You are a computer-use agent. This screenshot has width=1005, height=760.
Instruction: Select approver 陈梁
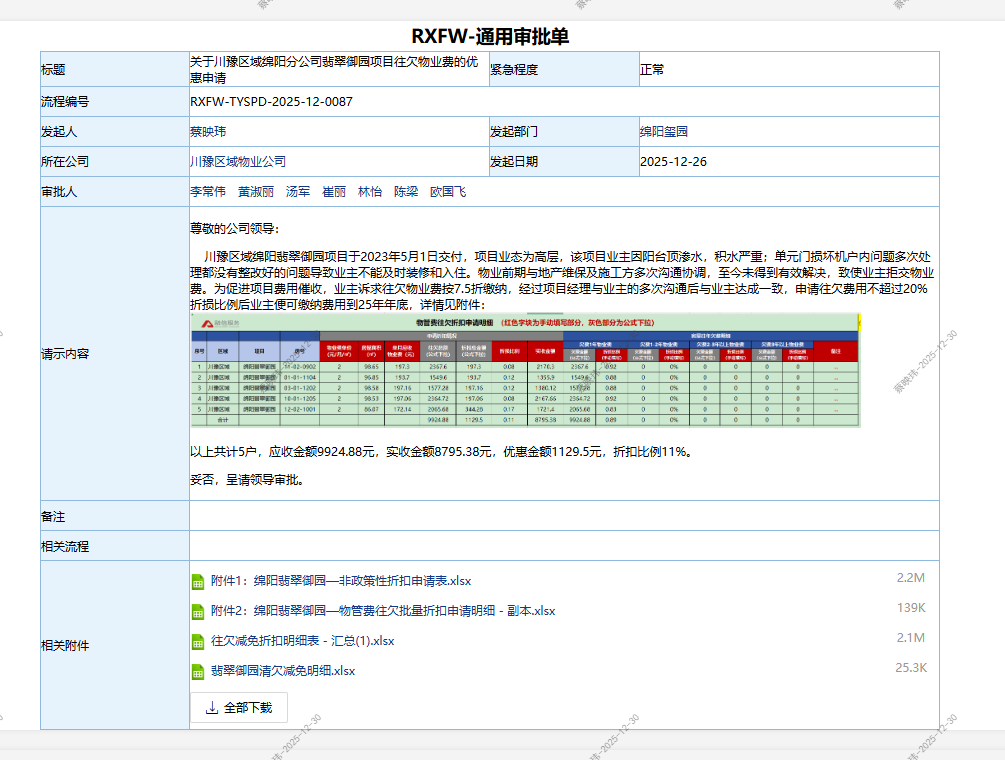[406, 192]
